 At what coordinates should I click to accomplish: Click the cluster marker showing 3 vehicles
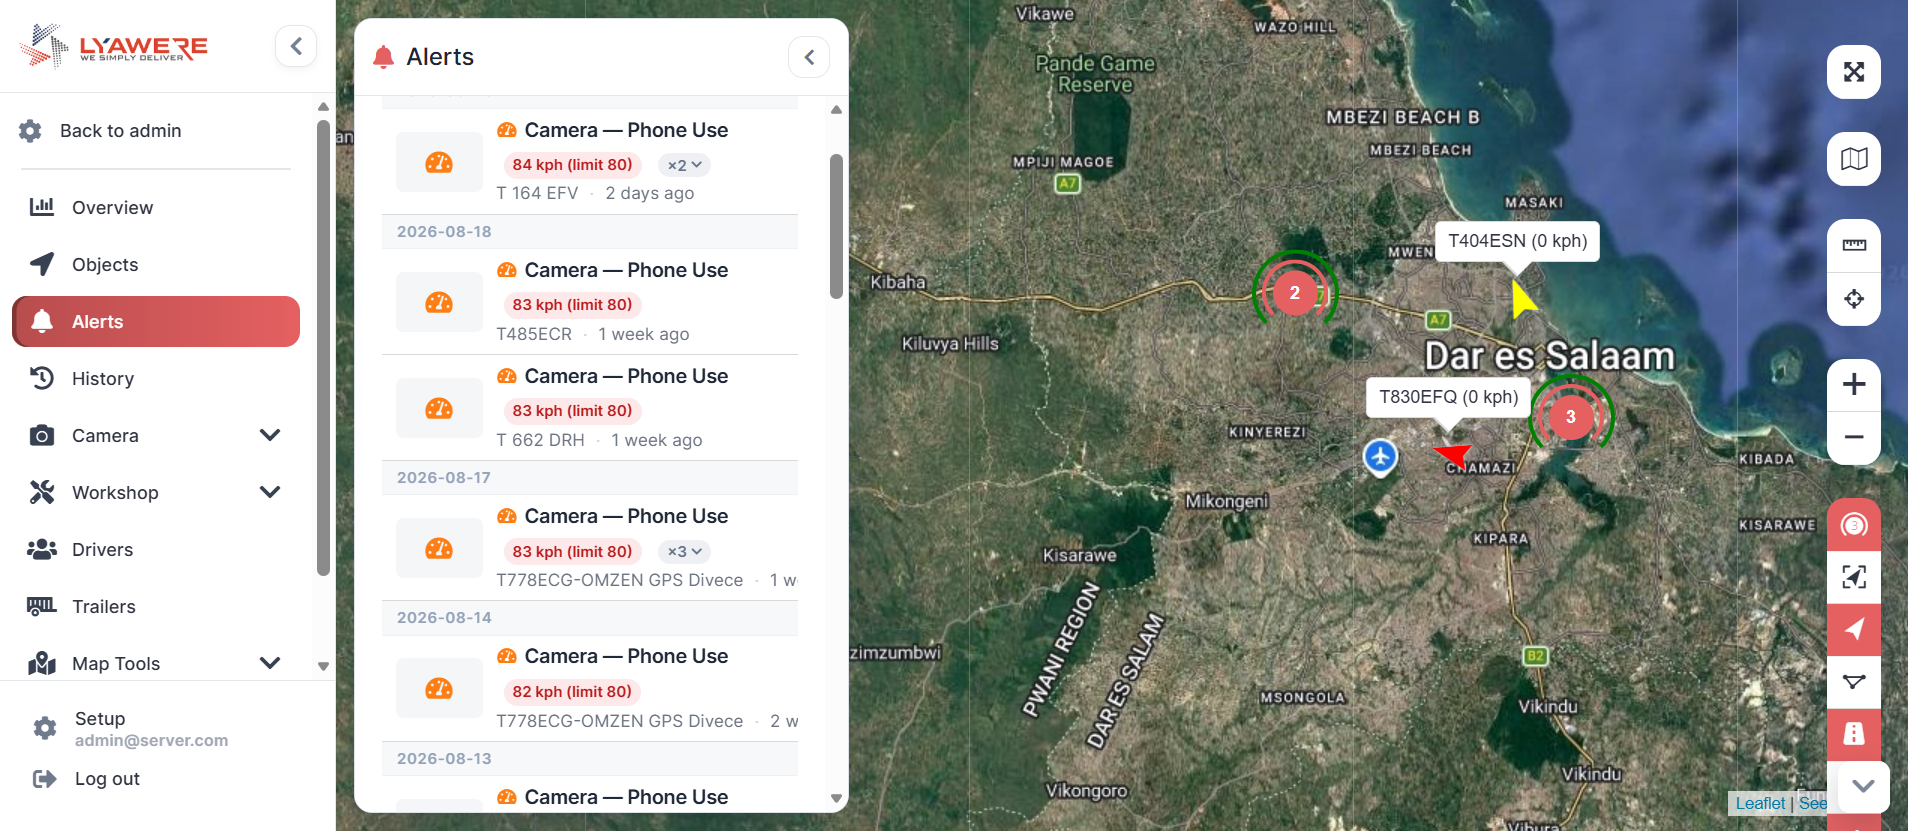coord(1570,417)
